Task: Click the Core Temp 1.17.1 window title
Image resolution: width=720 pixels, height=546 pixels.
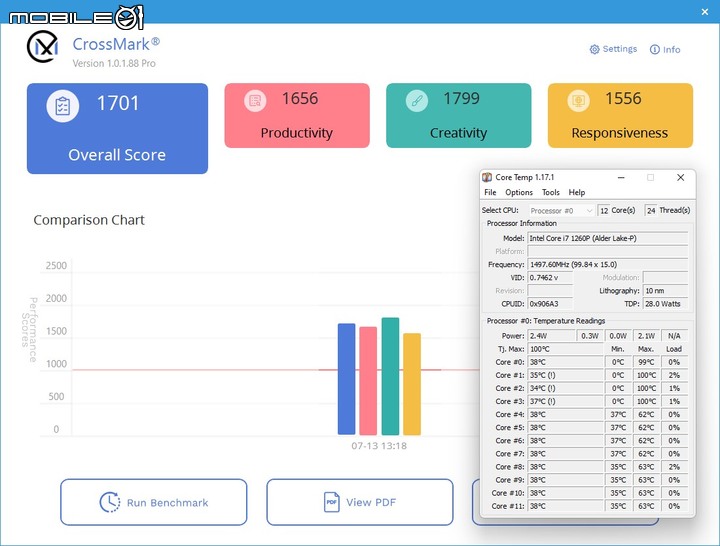Action: [524, 177]
